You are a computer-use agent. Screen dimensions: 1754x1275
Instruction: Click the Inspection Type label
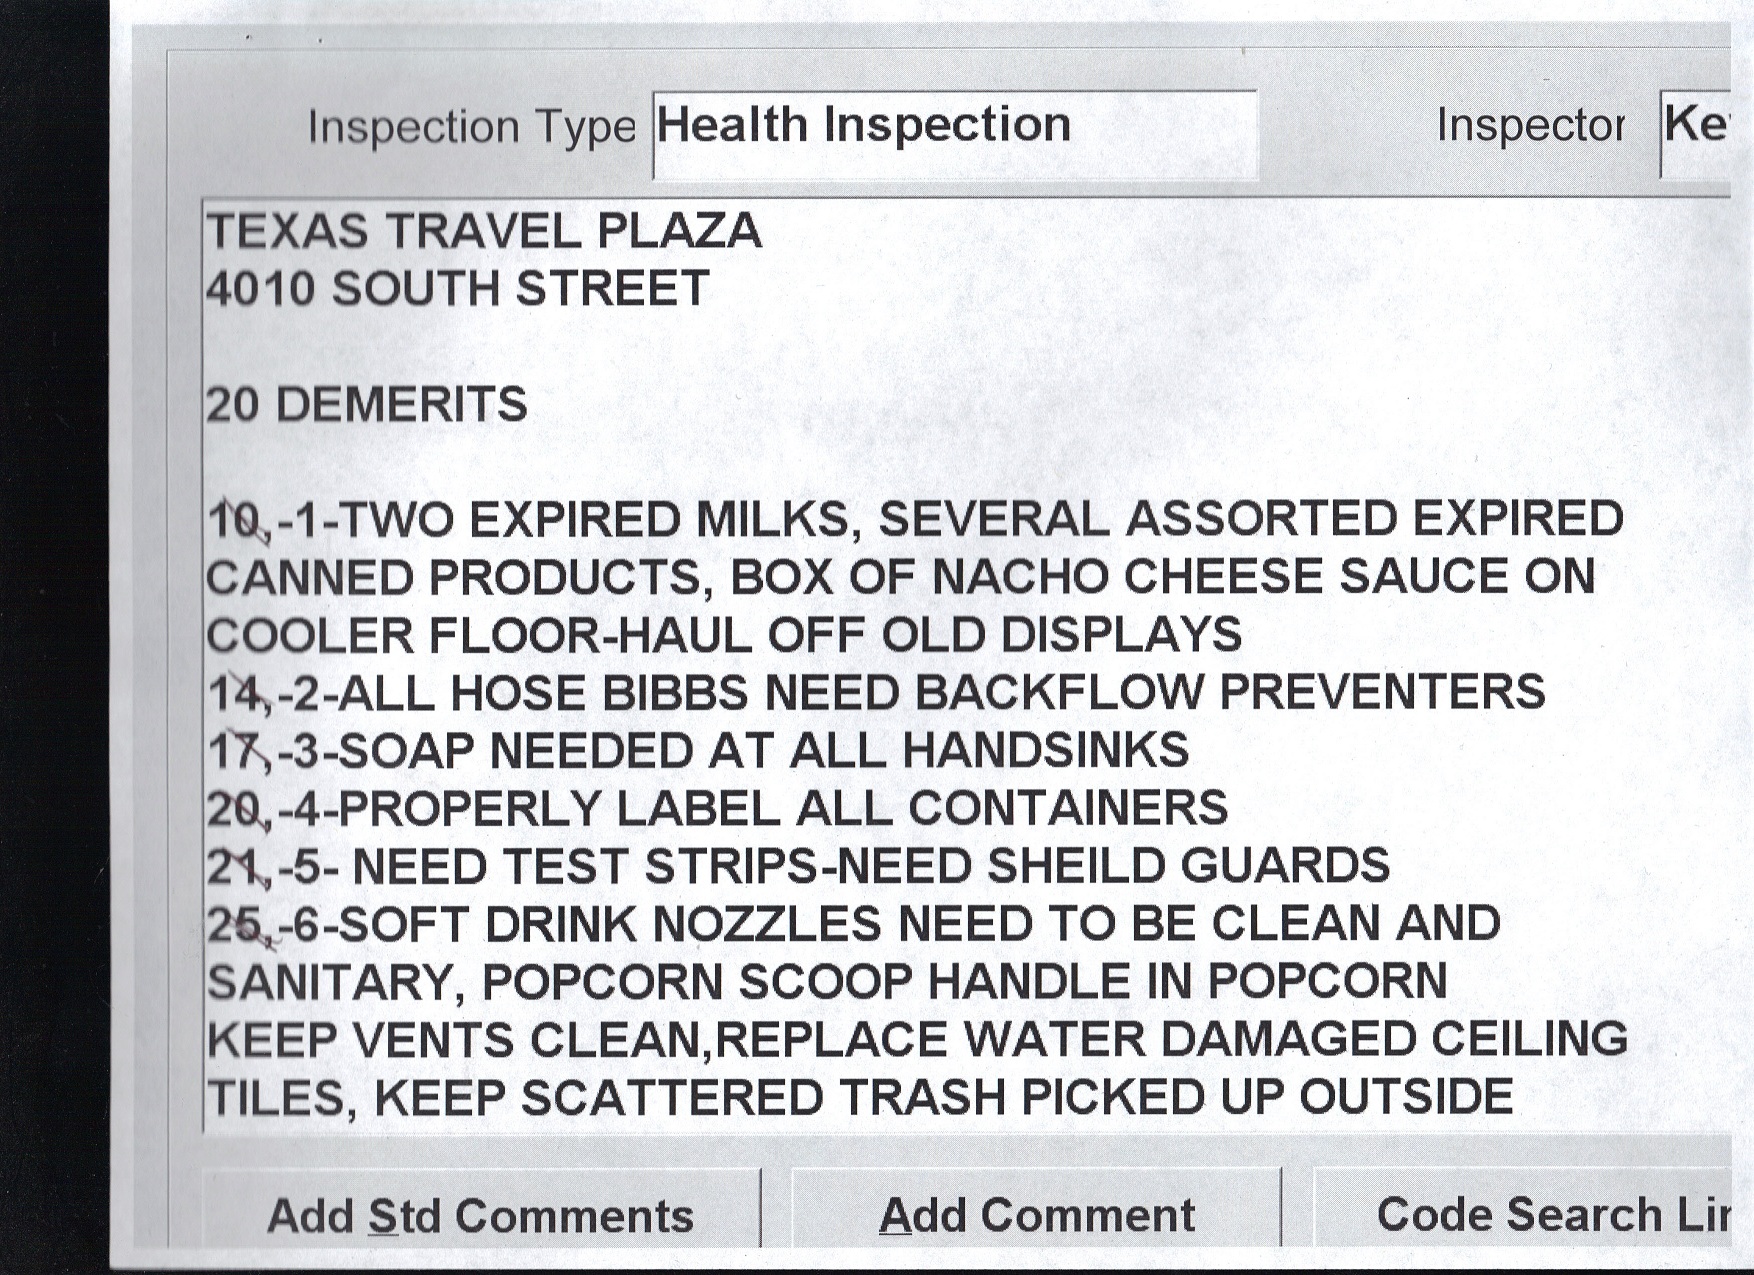pyautogui.click(x=471, y=127)
